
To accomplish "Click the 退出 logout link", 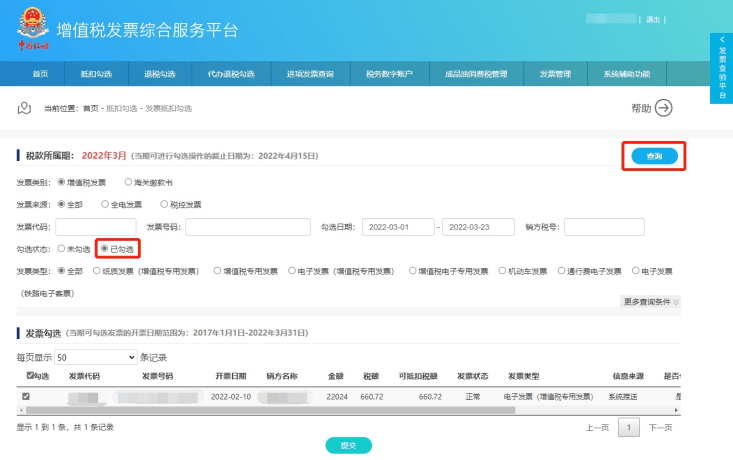I will (653, 19).
